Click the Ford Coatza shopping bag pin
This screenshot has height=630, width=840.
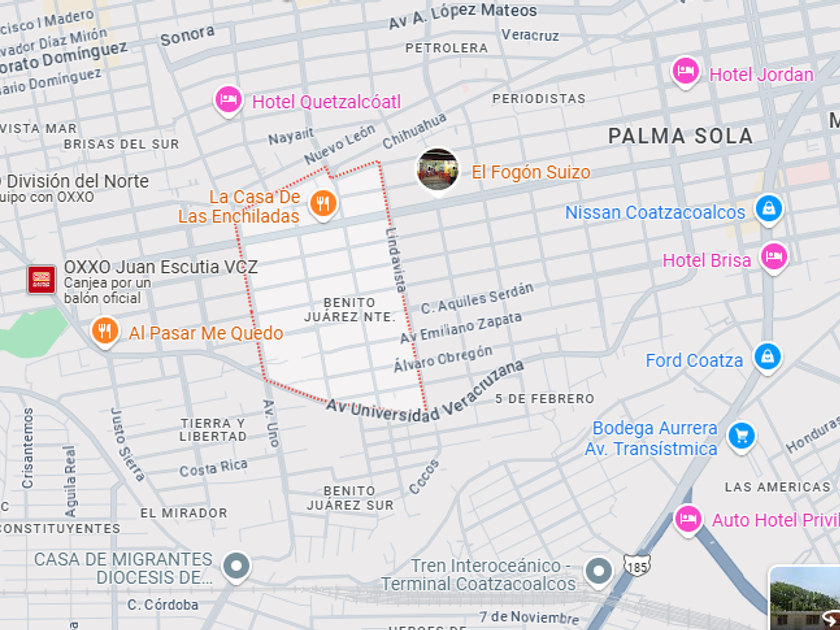coord(768,357)
